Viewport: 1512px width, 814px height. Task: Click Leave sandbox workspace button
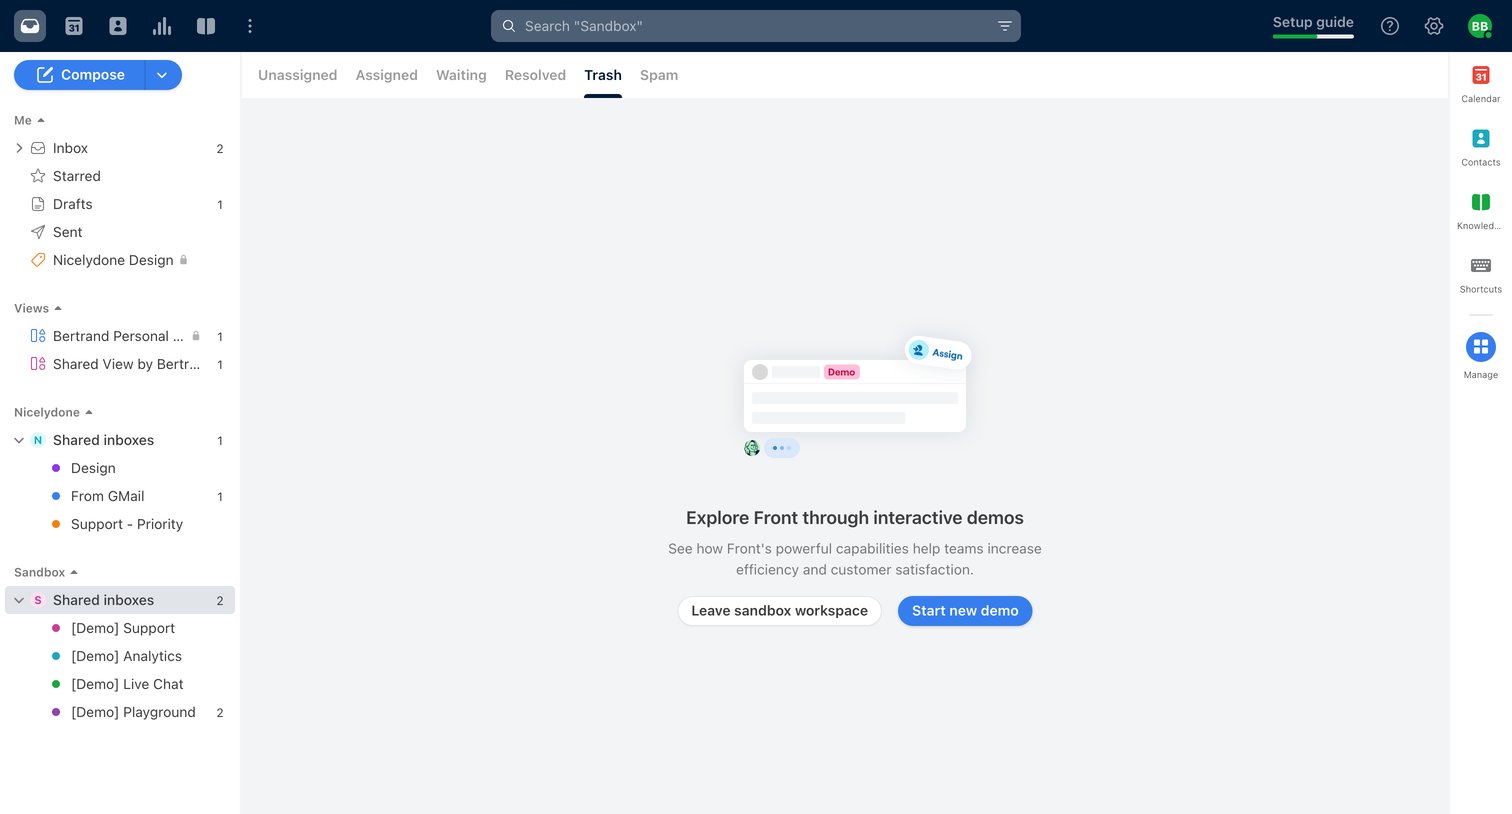click(x=779, y=611)
